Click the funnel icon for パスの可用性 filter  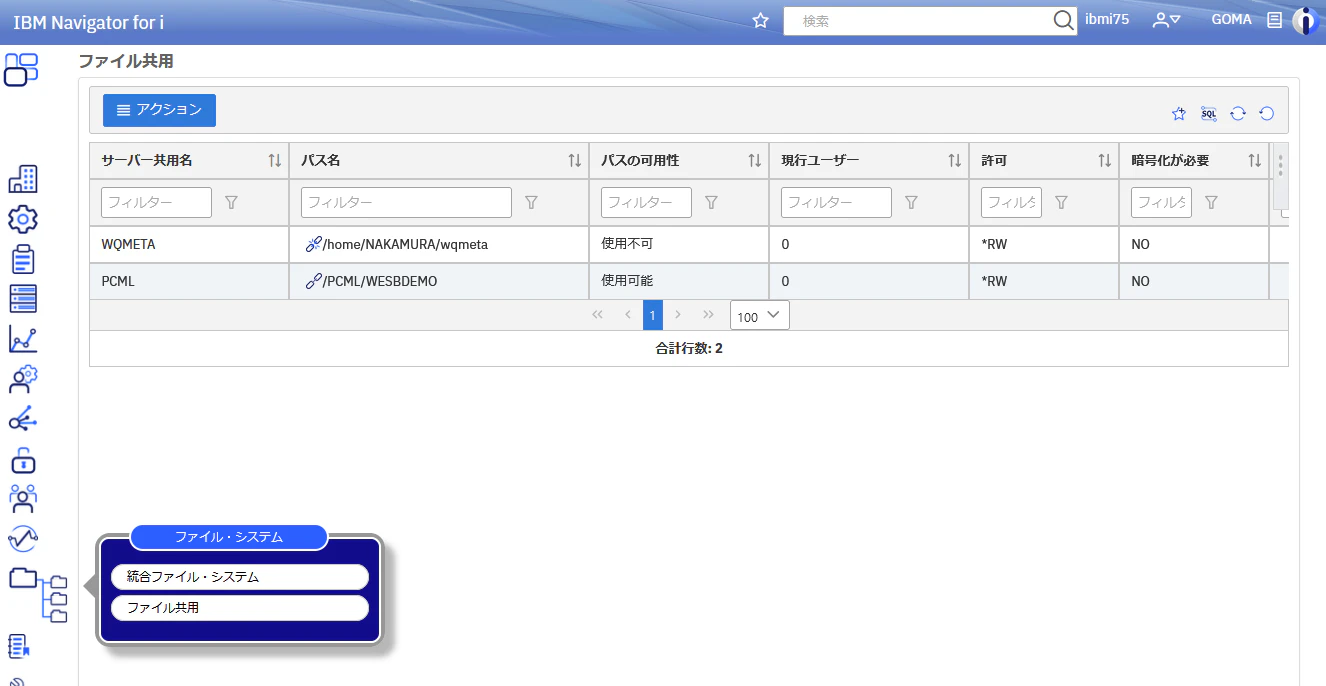711,202
